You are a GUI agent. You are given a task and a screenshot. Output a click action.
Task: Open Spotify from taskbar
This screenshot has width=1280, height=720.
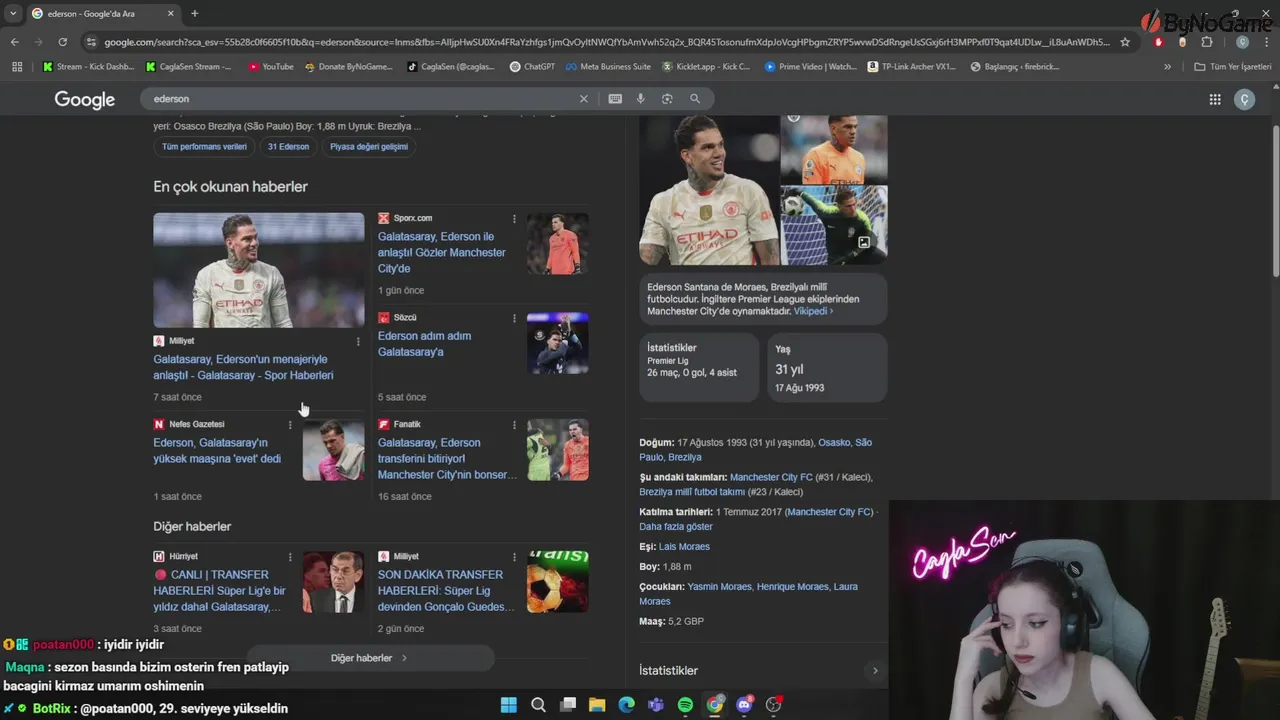coord(685,705)
